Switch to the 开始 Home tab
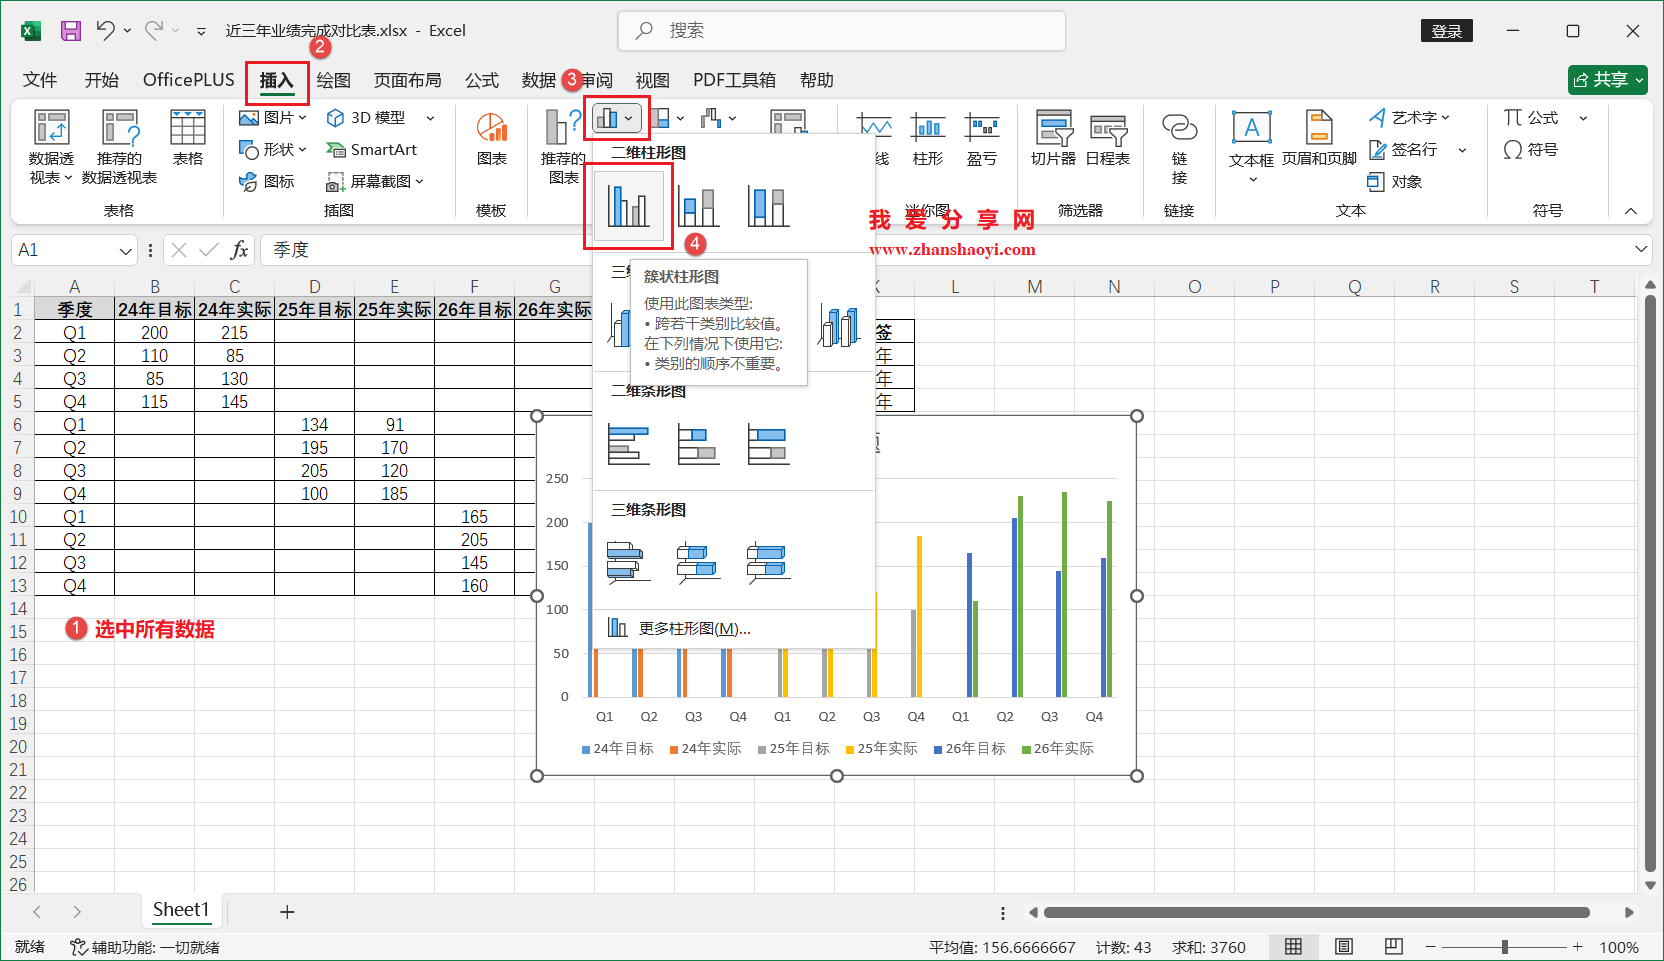This screenshot has height=961, width=1664. click(x=101, y=80)
